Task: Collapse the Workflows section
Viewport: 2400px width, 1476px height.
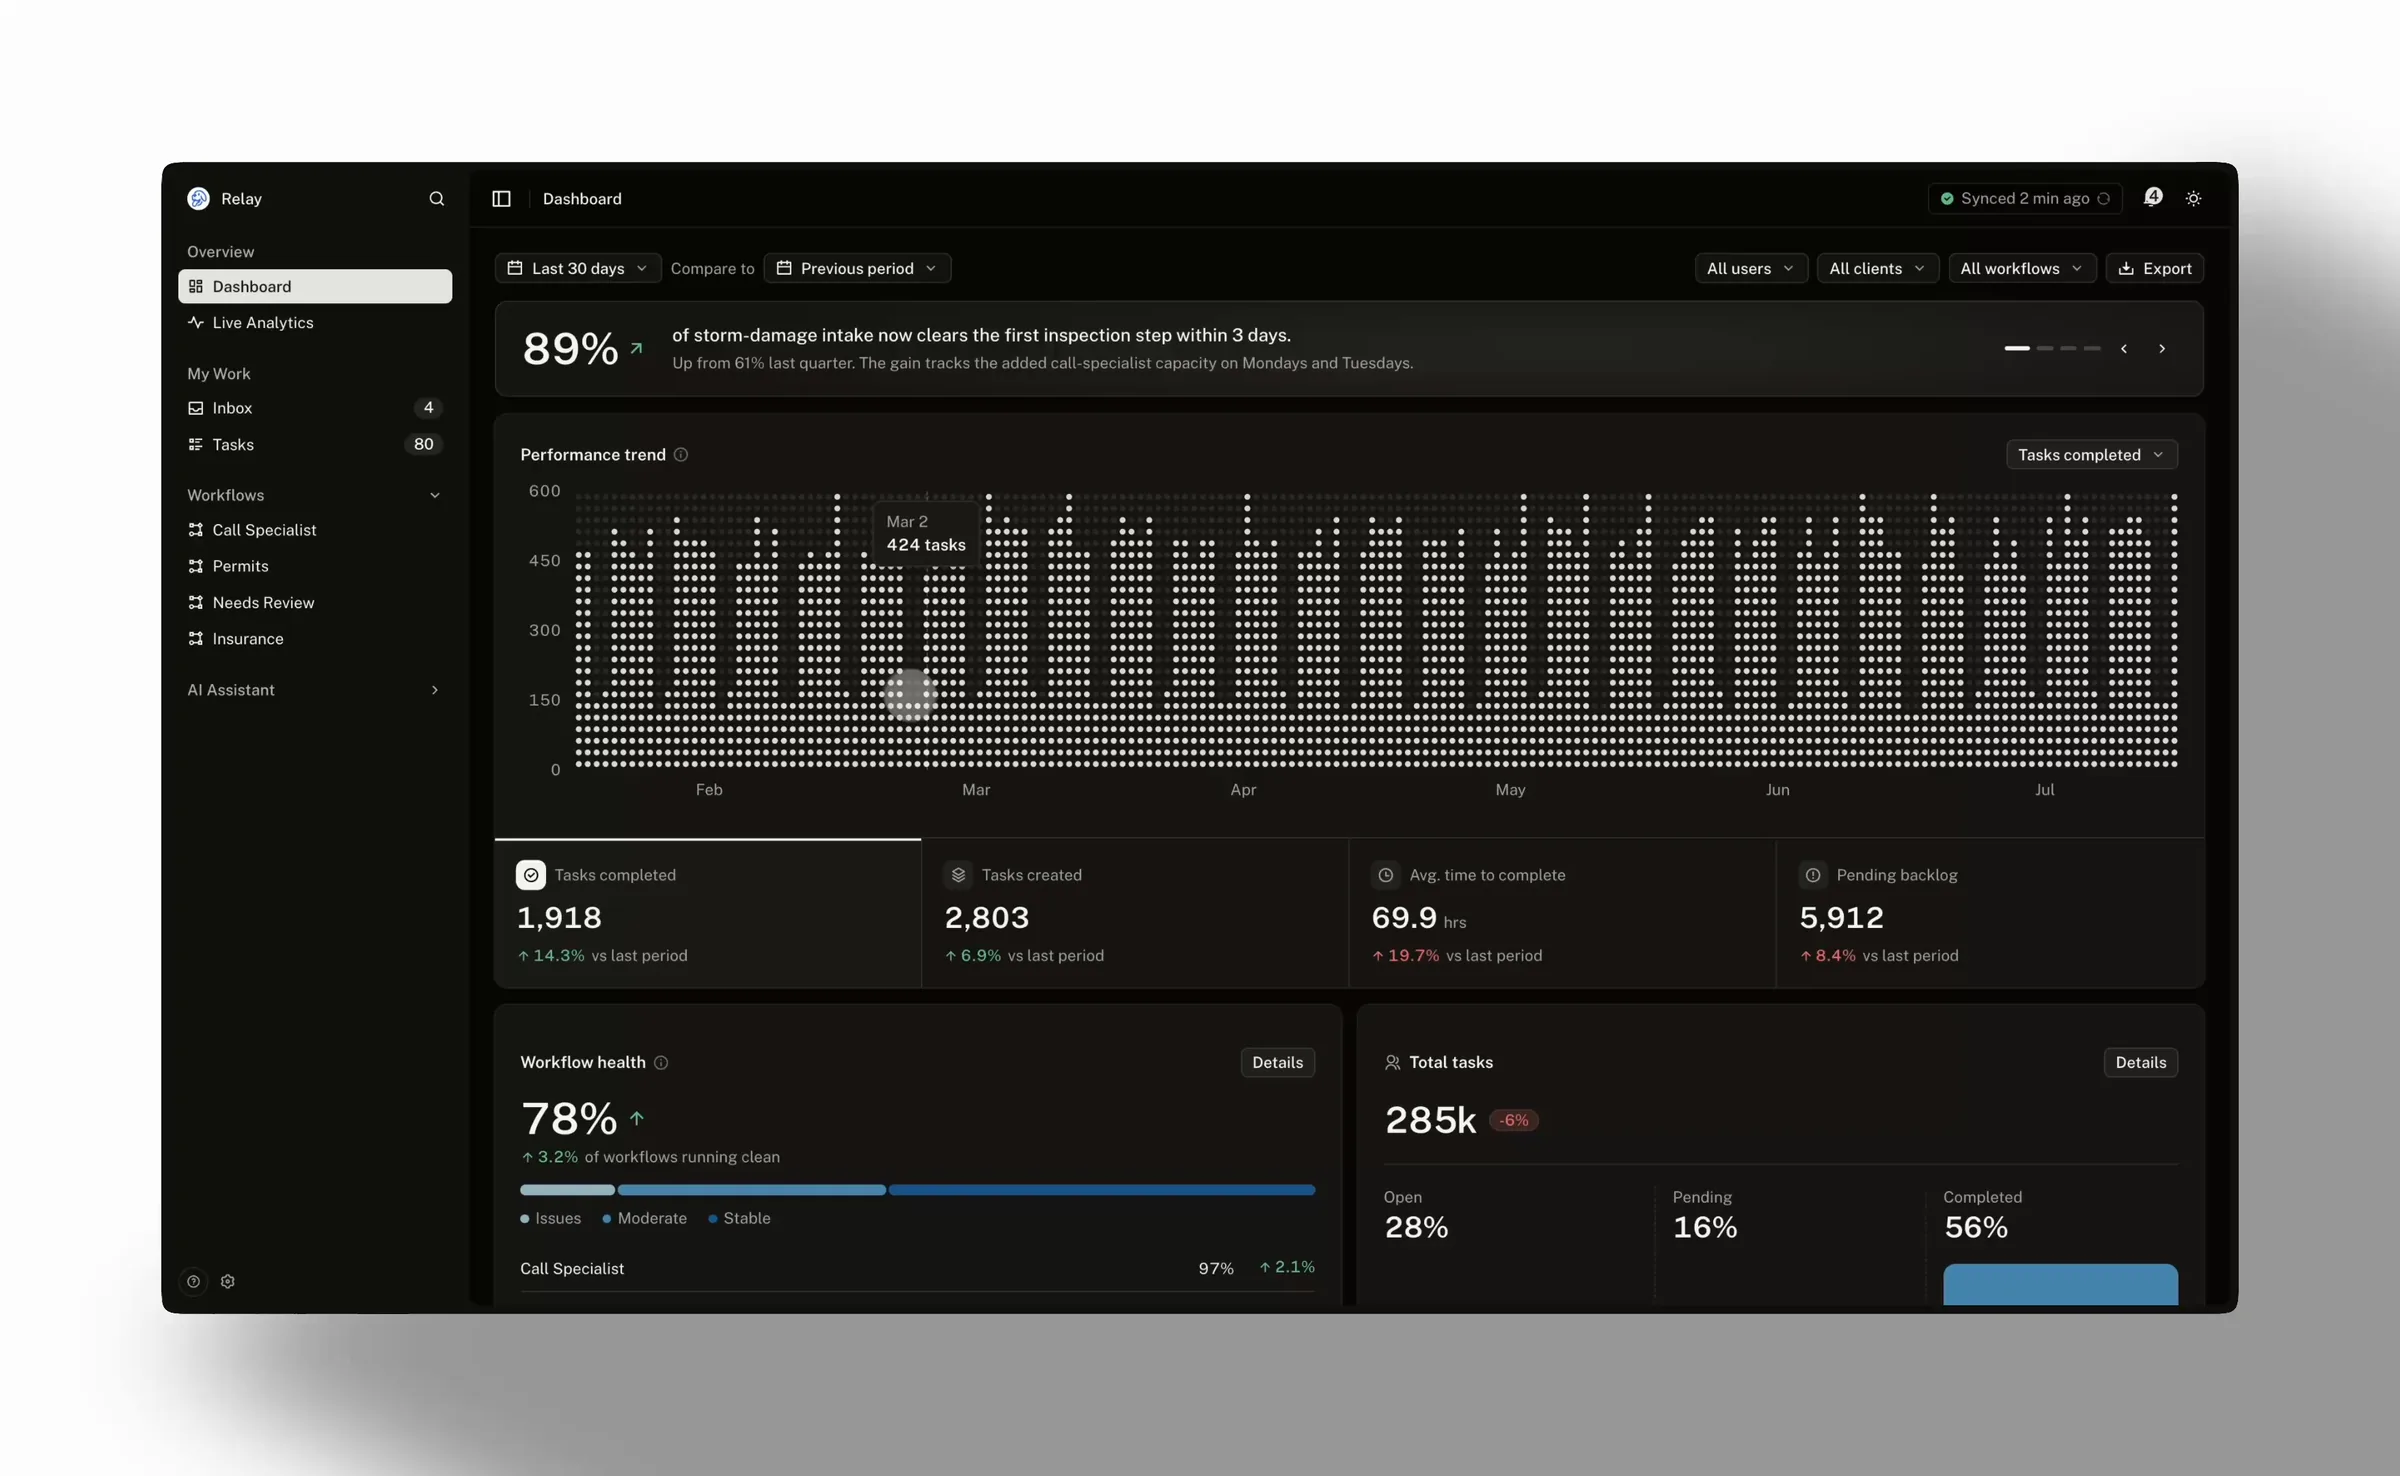Action: click(434, 495)
